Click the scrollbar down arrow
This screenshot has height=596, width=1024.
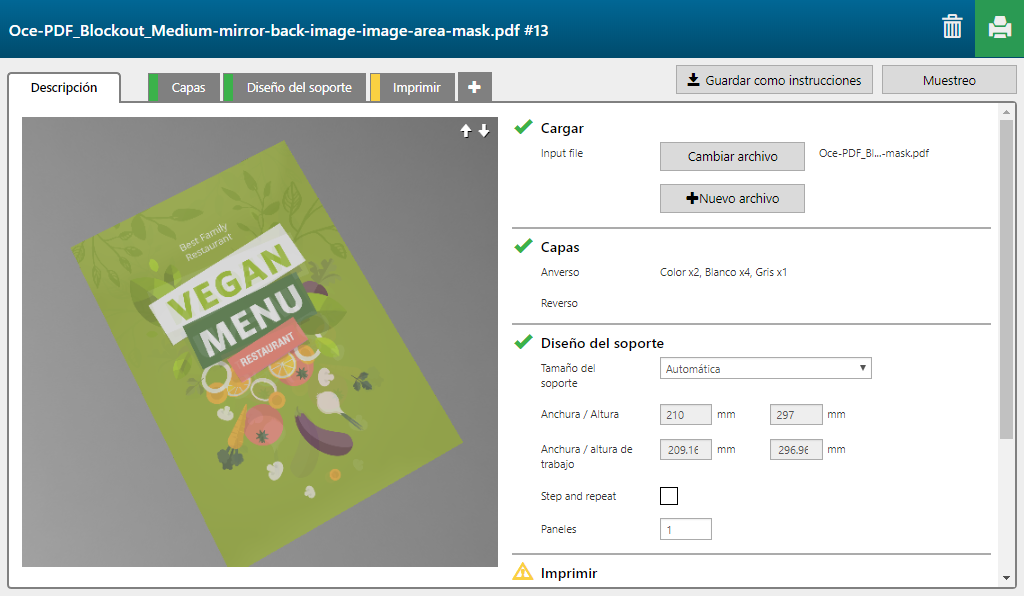pos(1006,578)
